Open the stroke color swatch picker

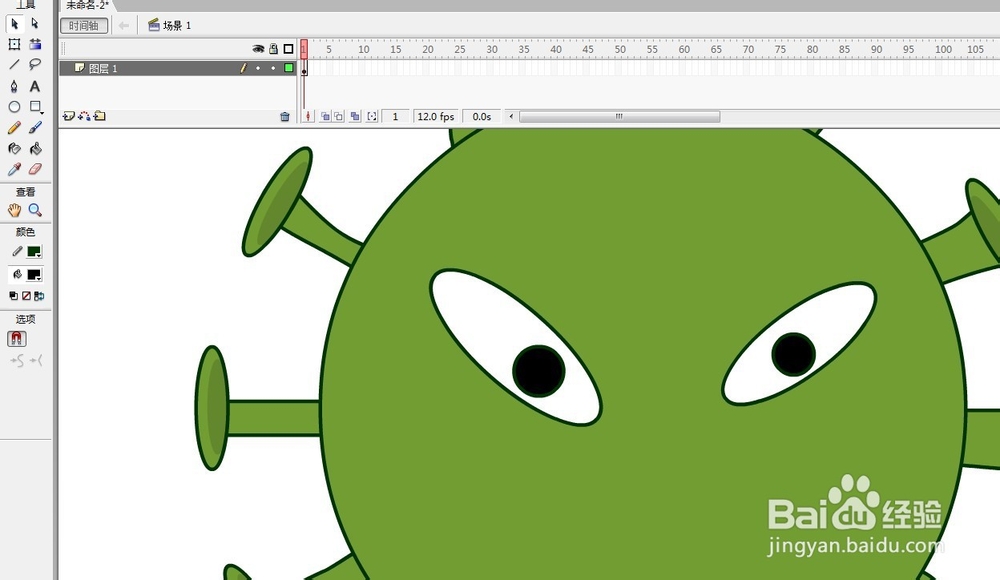(34, 252)
